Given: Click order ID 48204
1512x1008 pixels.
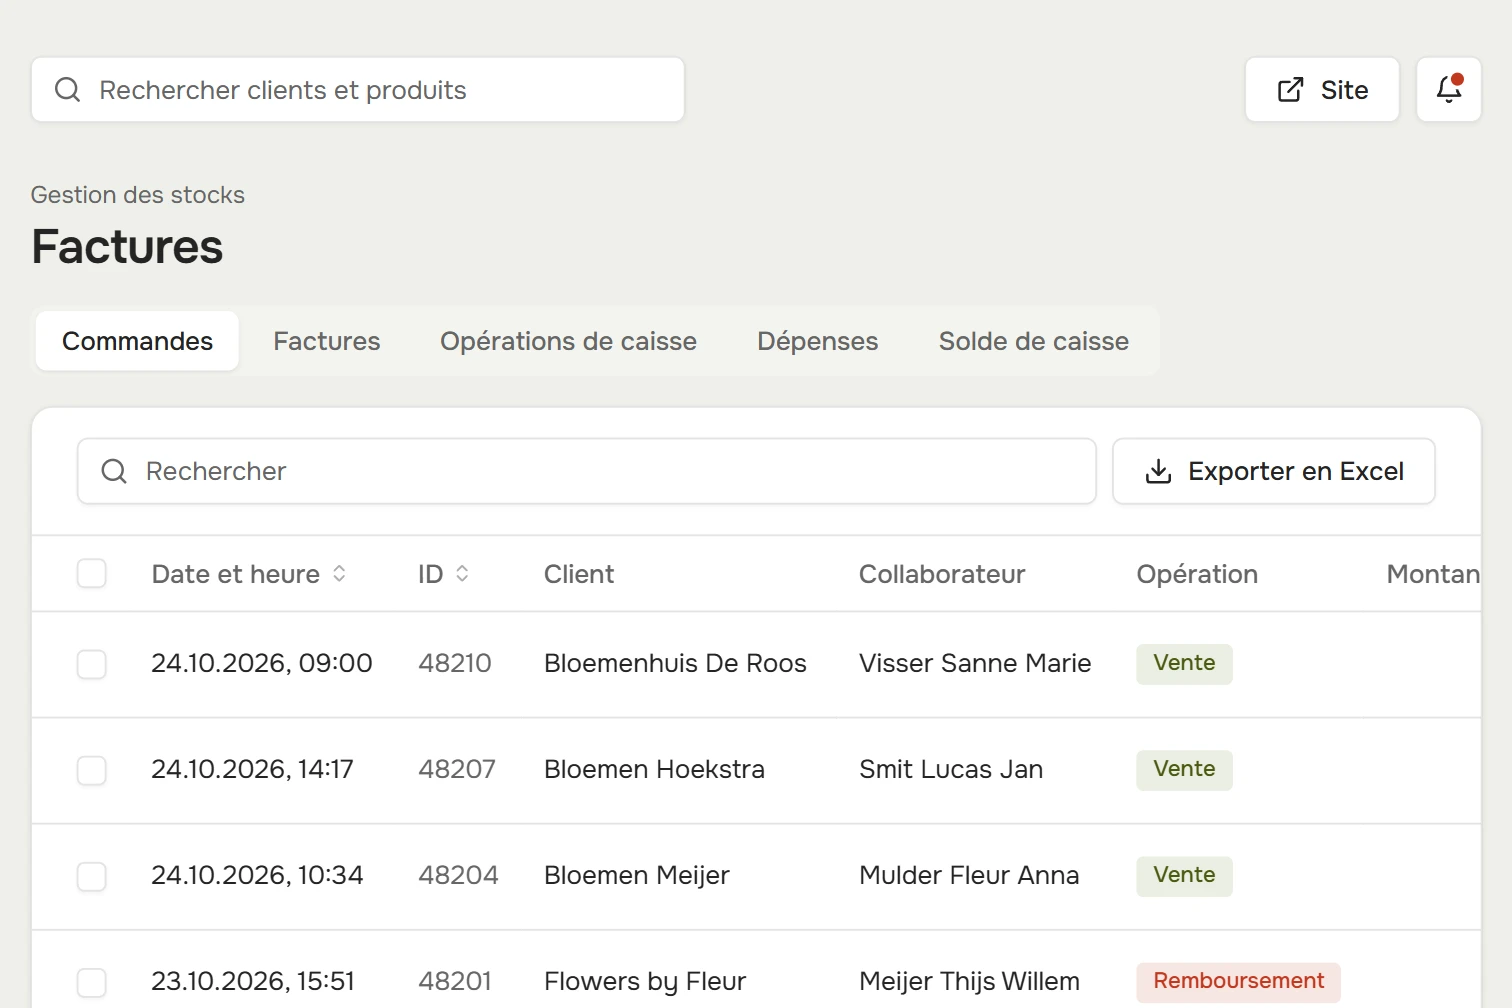Looking at the screenshot, I should point(458,875).
